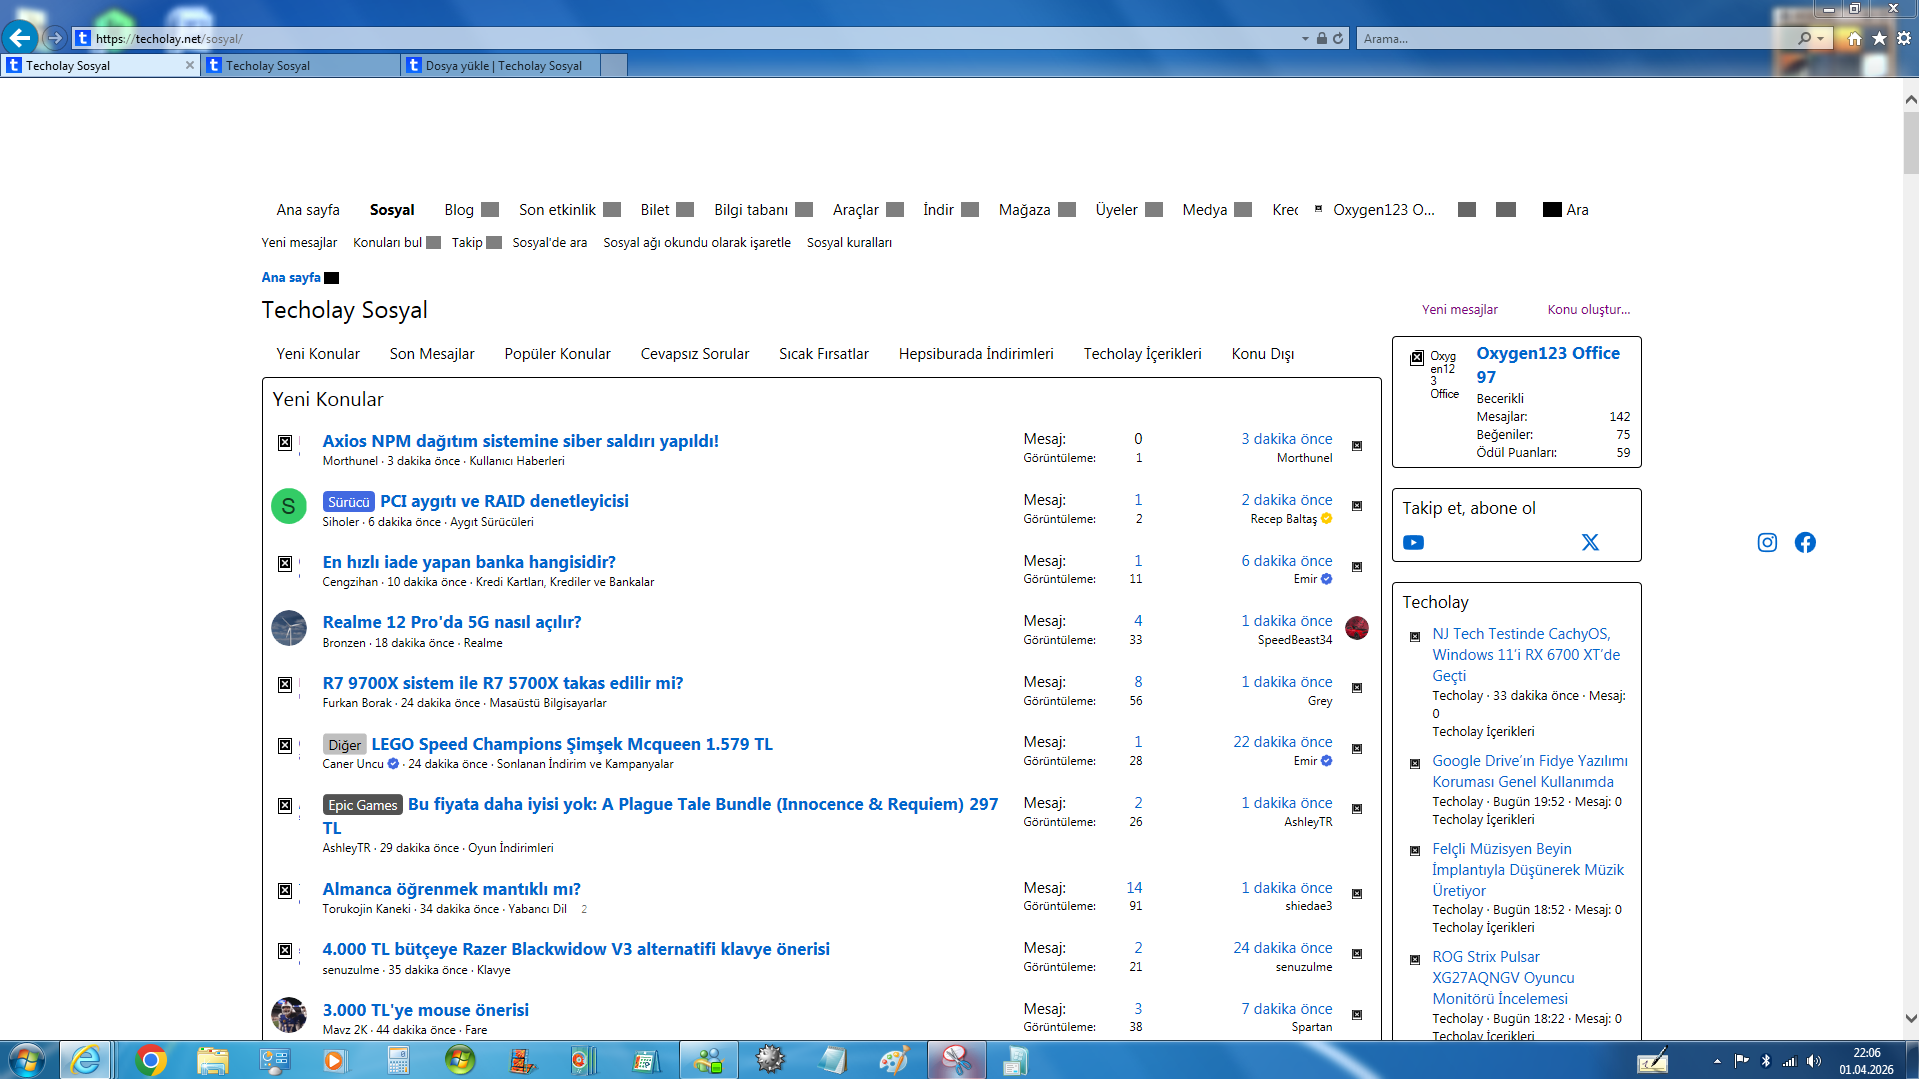Image resolution: width=1919 pixels, height=1079 pixels.
Task: Expand the Son etkinlik menu dropdown
Action: (x=612, y=210)
